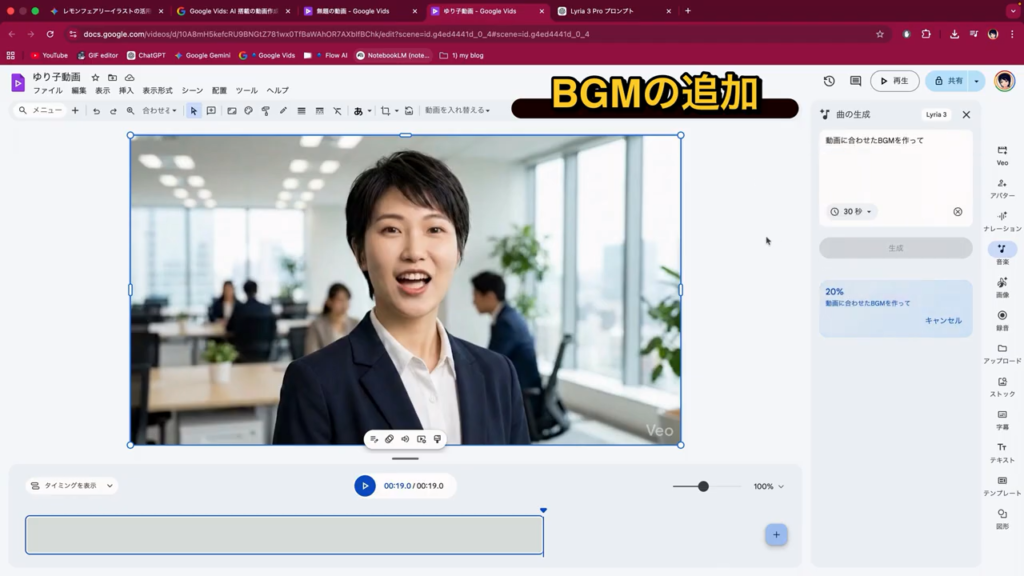Screen dimensions: 1024x576
Task: Star the ゆり子動画 document
Action: tap(96, 77)
